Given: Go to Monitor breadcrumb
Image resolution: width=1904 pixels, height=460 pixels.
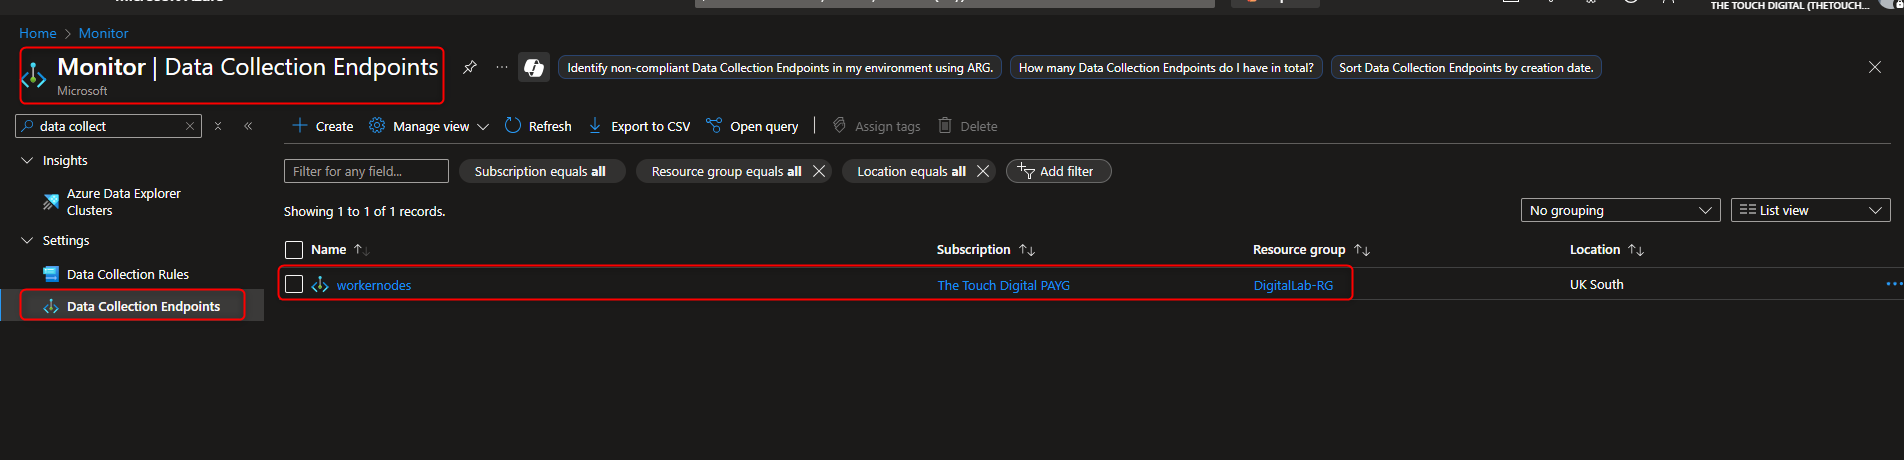Looking at the screenshot, I should 103,33.
